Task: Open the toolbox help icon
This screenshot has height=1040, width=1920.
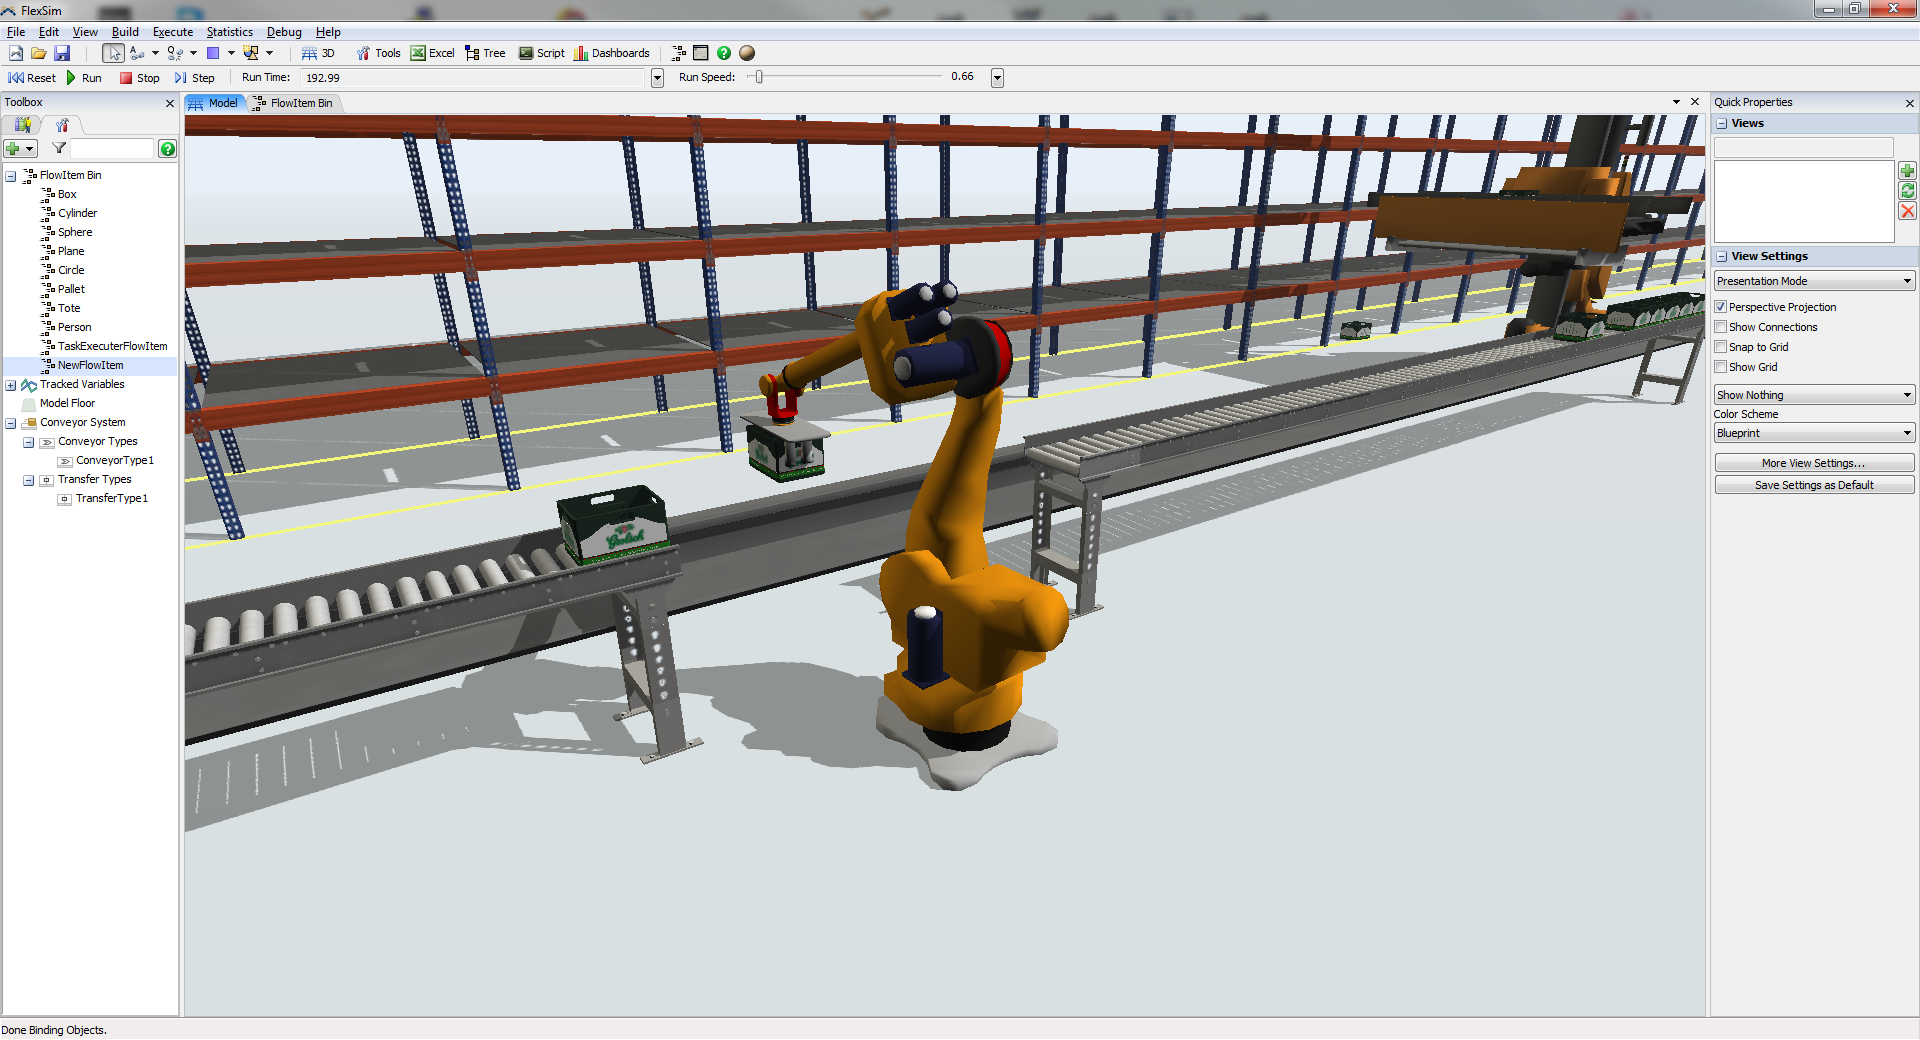Action: (x=167, y=149)
